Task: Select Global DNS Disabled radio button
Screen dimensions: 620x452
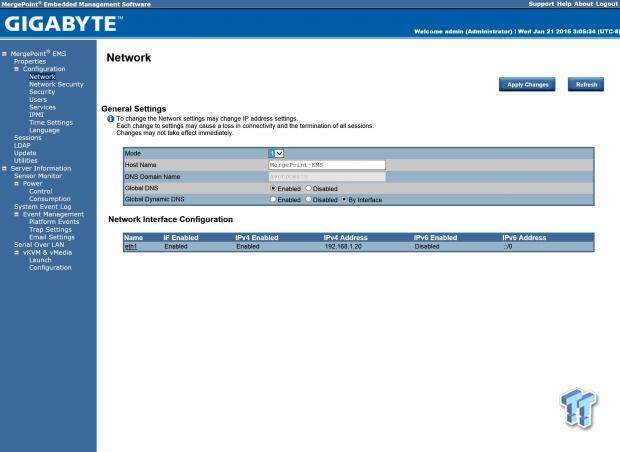Action: (308, 187)
